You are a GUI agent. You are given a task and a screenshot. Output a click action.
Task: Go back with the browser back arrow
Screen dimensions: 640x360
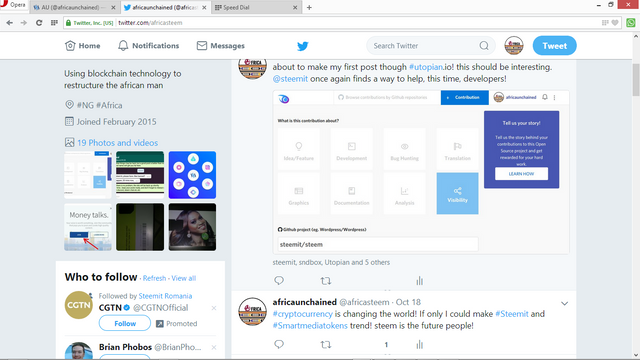point(10,23)
